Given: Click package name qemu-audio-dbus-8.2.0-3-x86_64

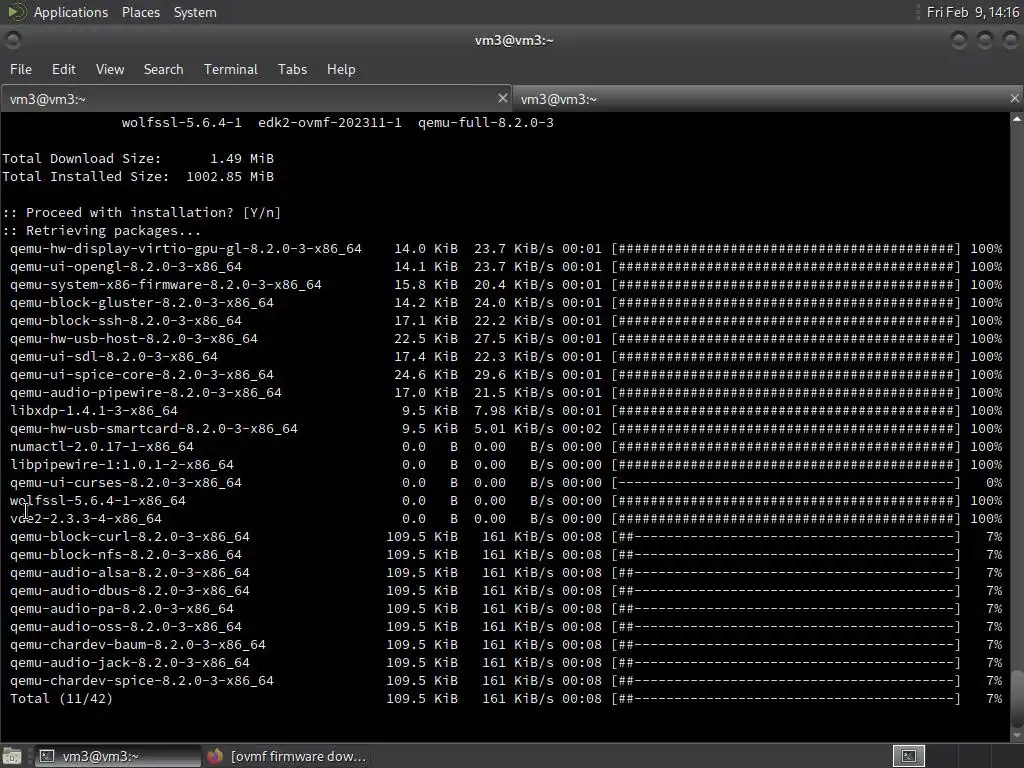Looking at the screenshot, I should [129, 590].
